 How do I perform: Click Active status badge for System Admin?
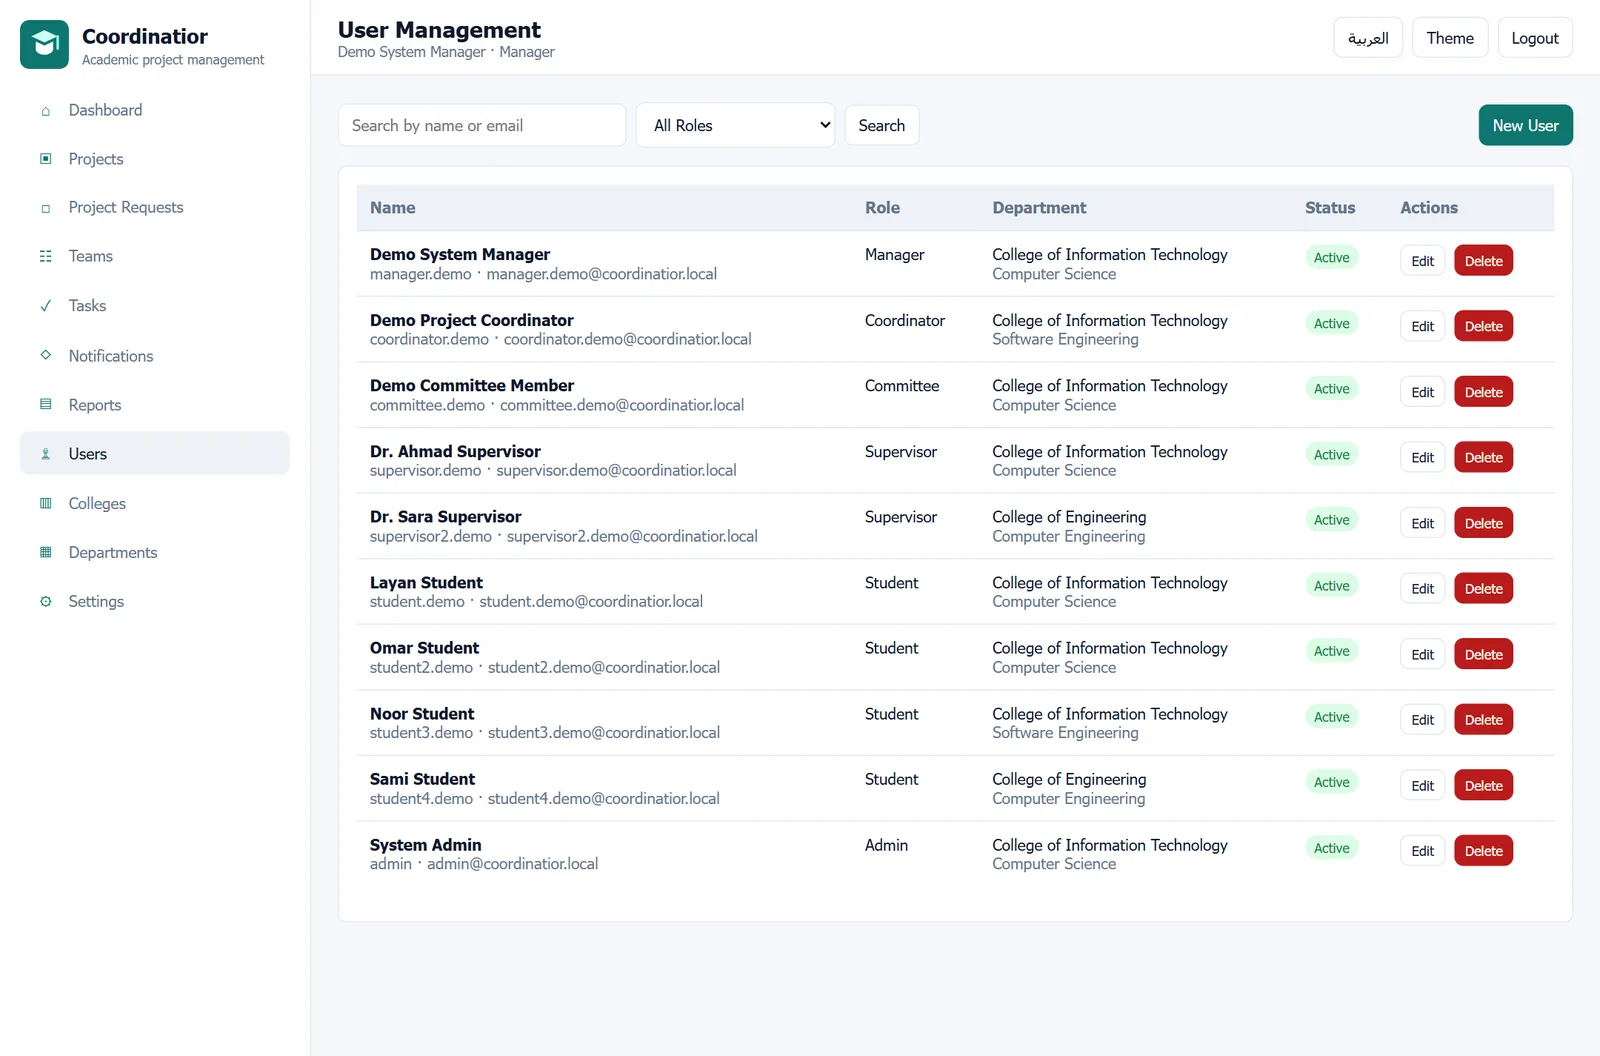click(1331, 848)
